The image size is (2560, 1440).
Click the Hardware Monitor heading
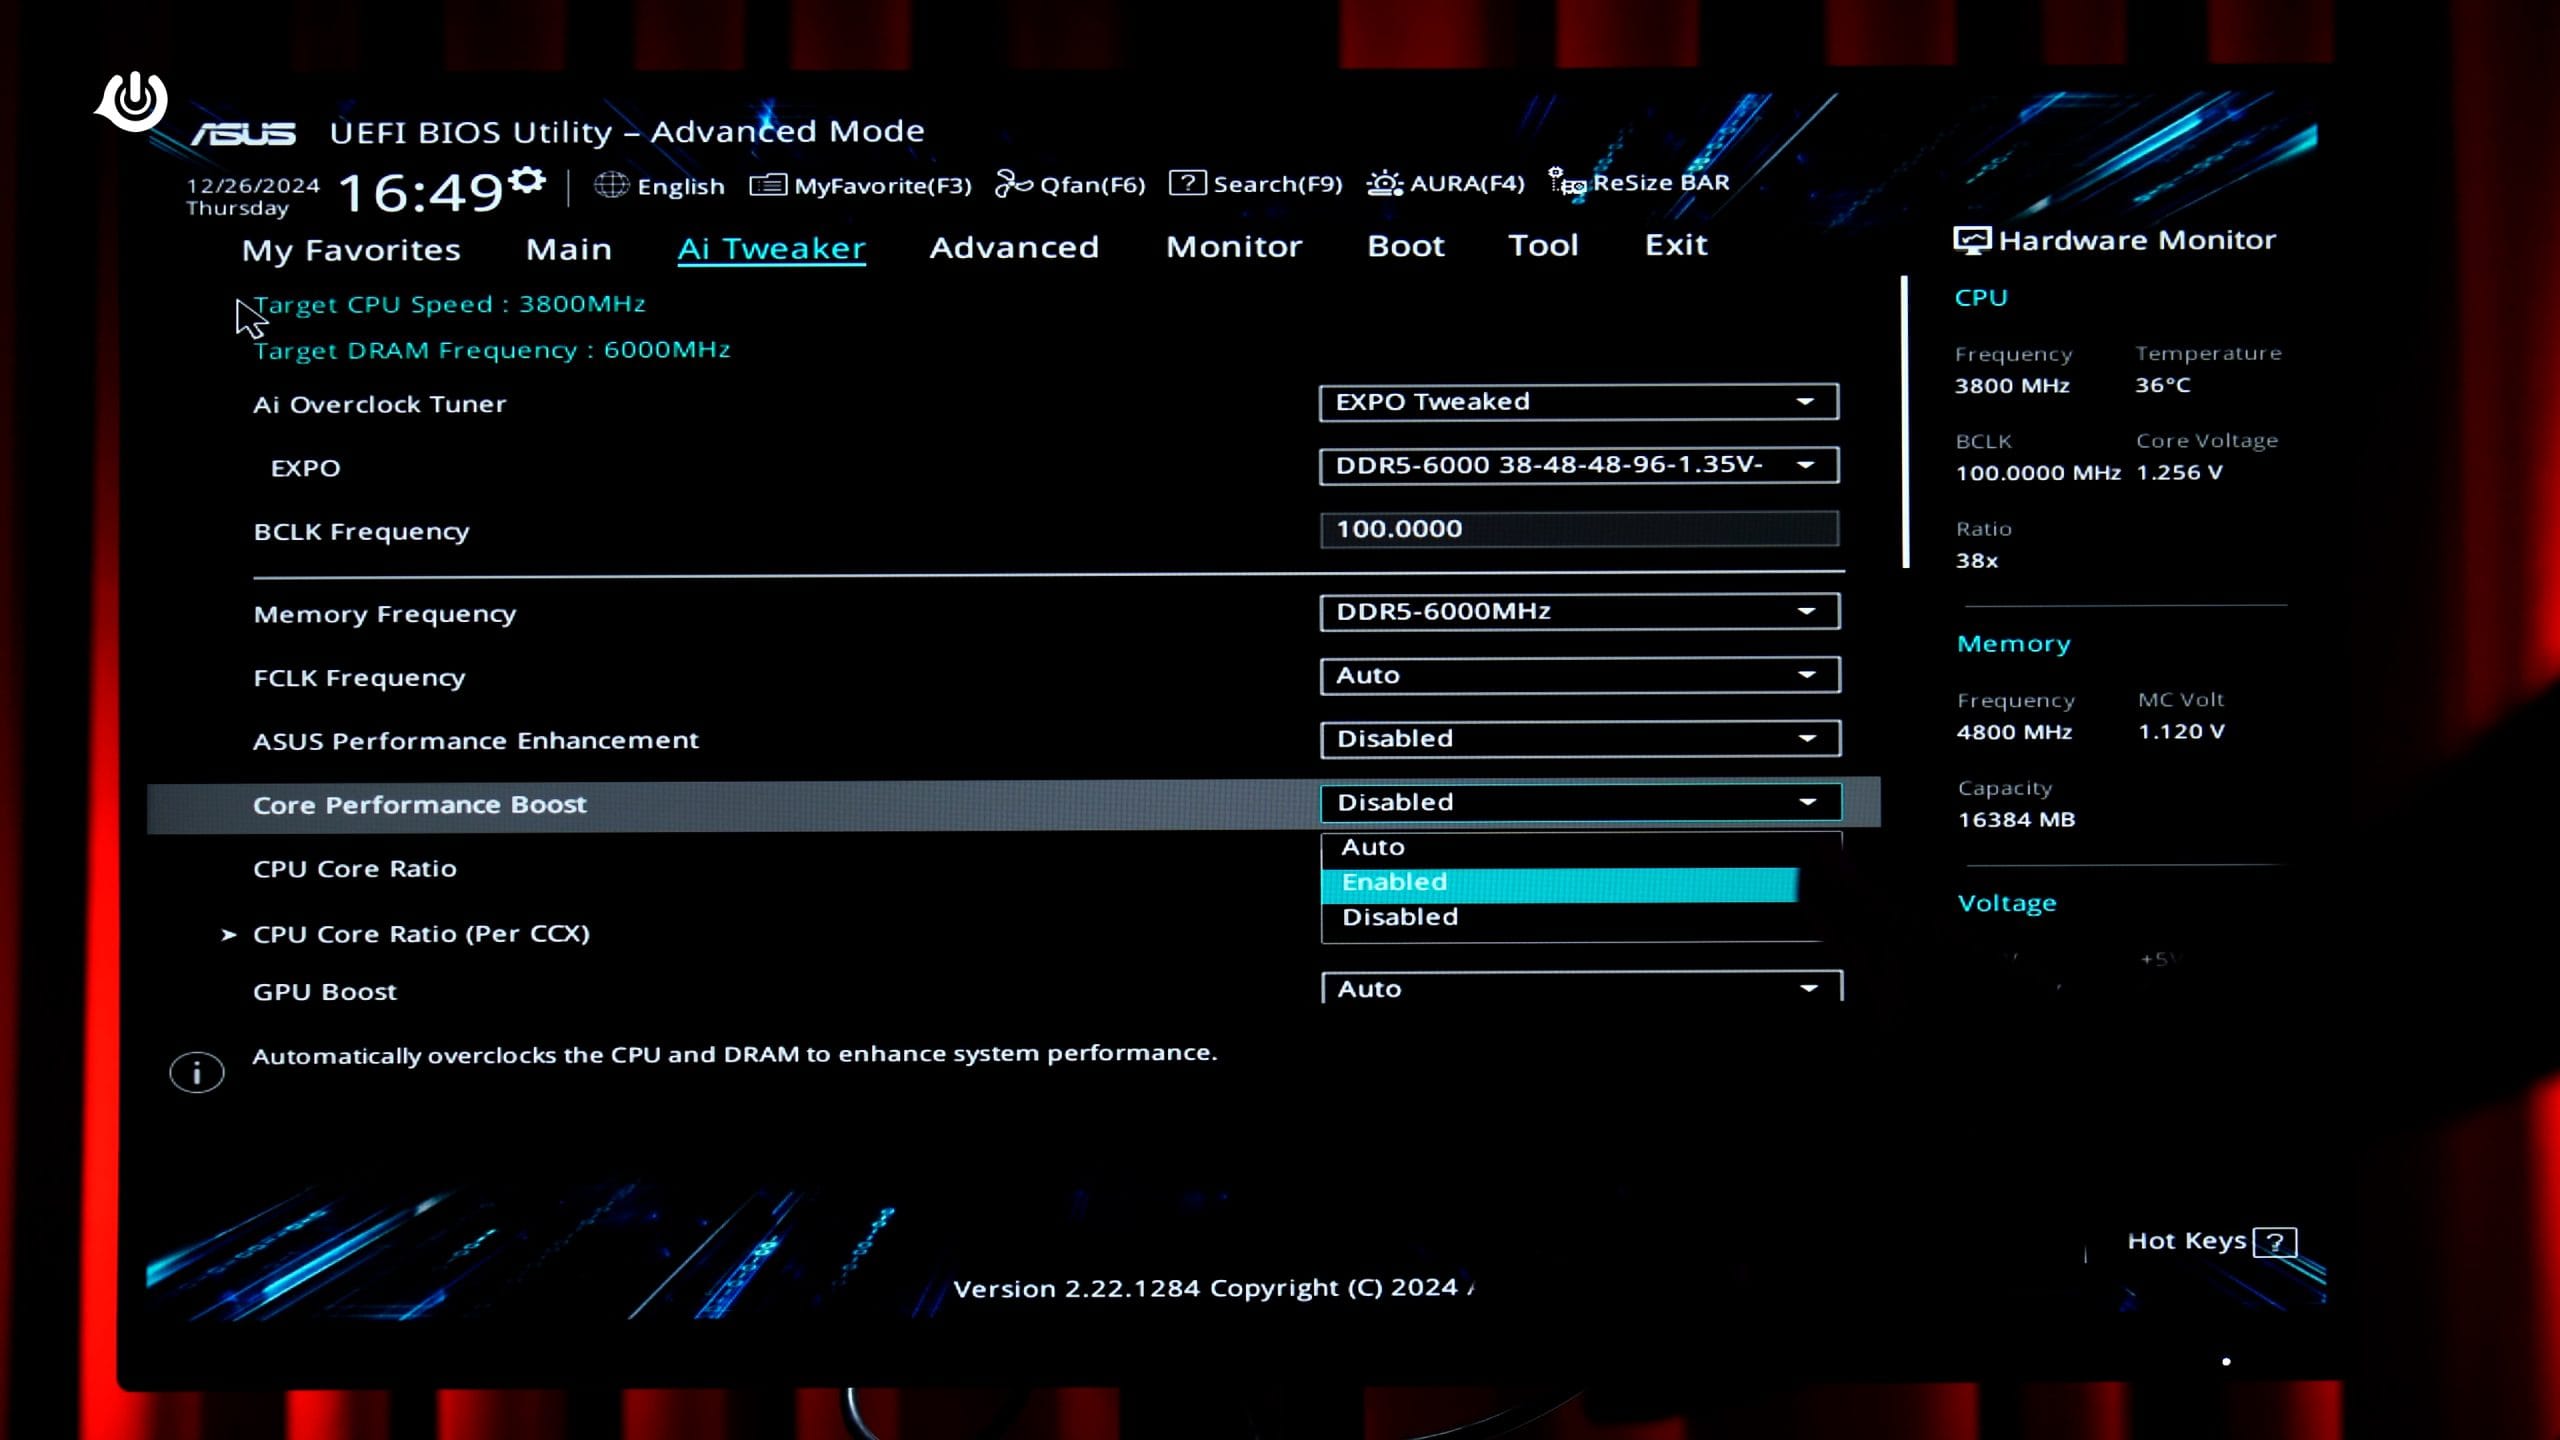2136,240
